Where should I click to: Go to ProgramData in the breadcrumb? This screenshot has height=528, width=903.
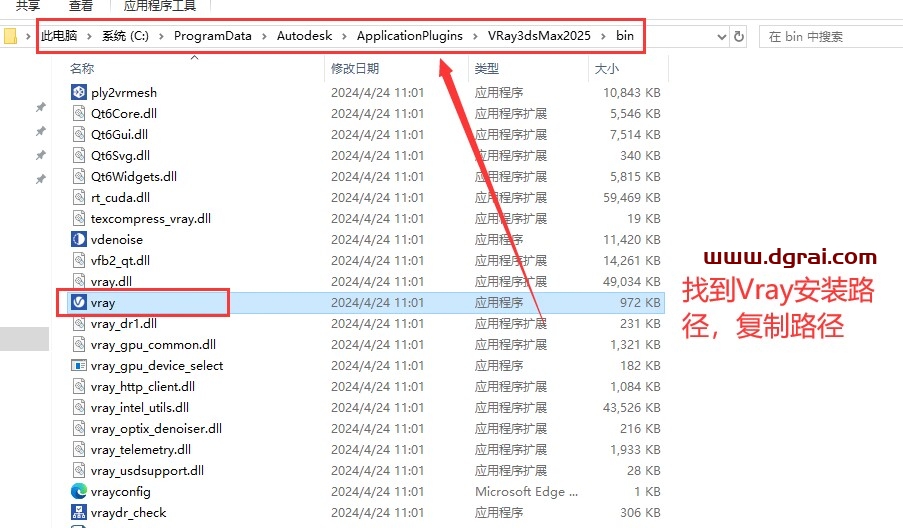point(213,36)
